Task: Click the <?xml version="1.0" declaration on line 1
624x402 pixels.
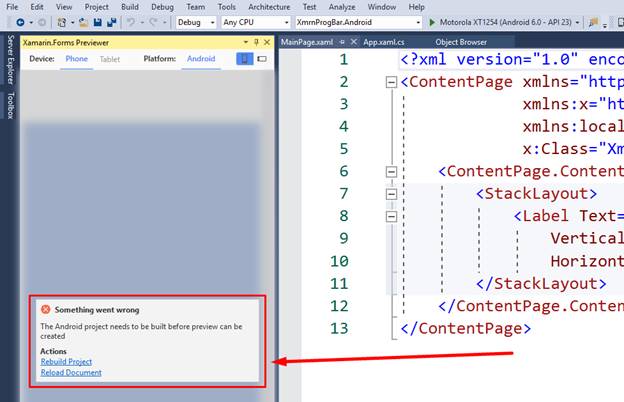Action: pos(489,59)
